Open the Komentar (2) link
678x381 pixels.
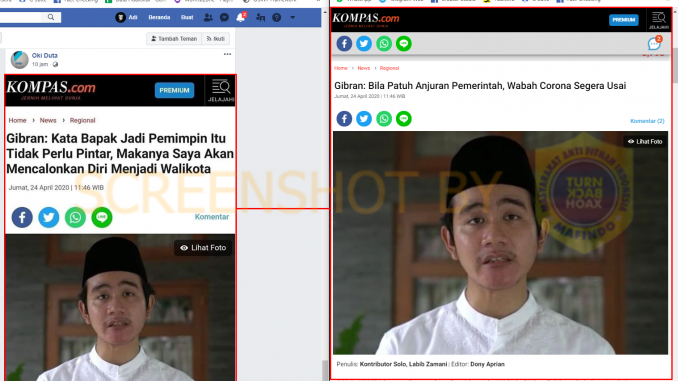(x=647, y=121)
